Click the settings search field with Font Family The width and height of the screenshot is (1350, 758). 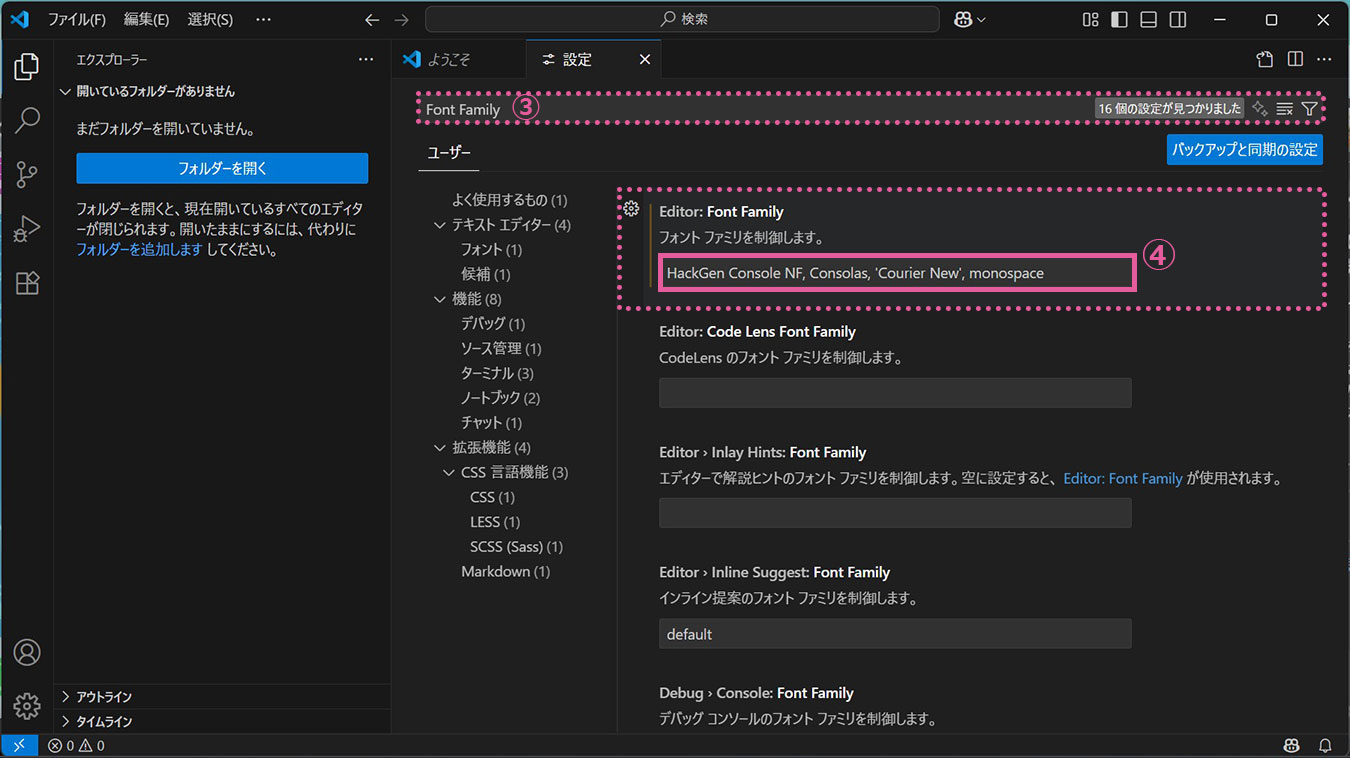755,109
